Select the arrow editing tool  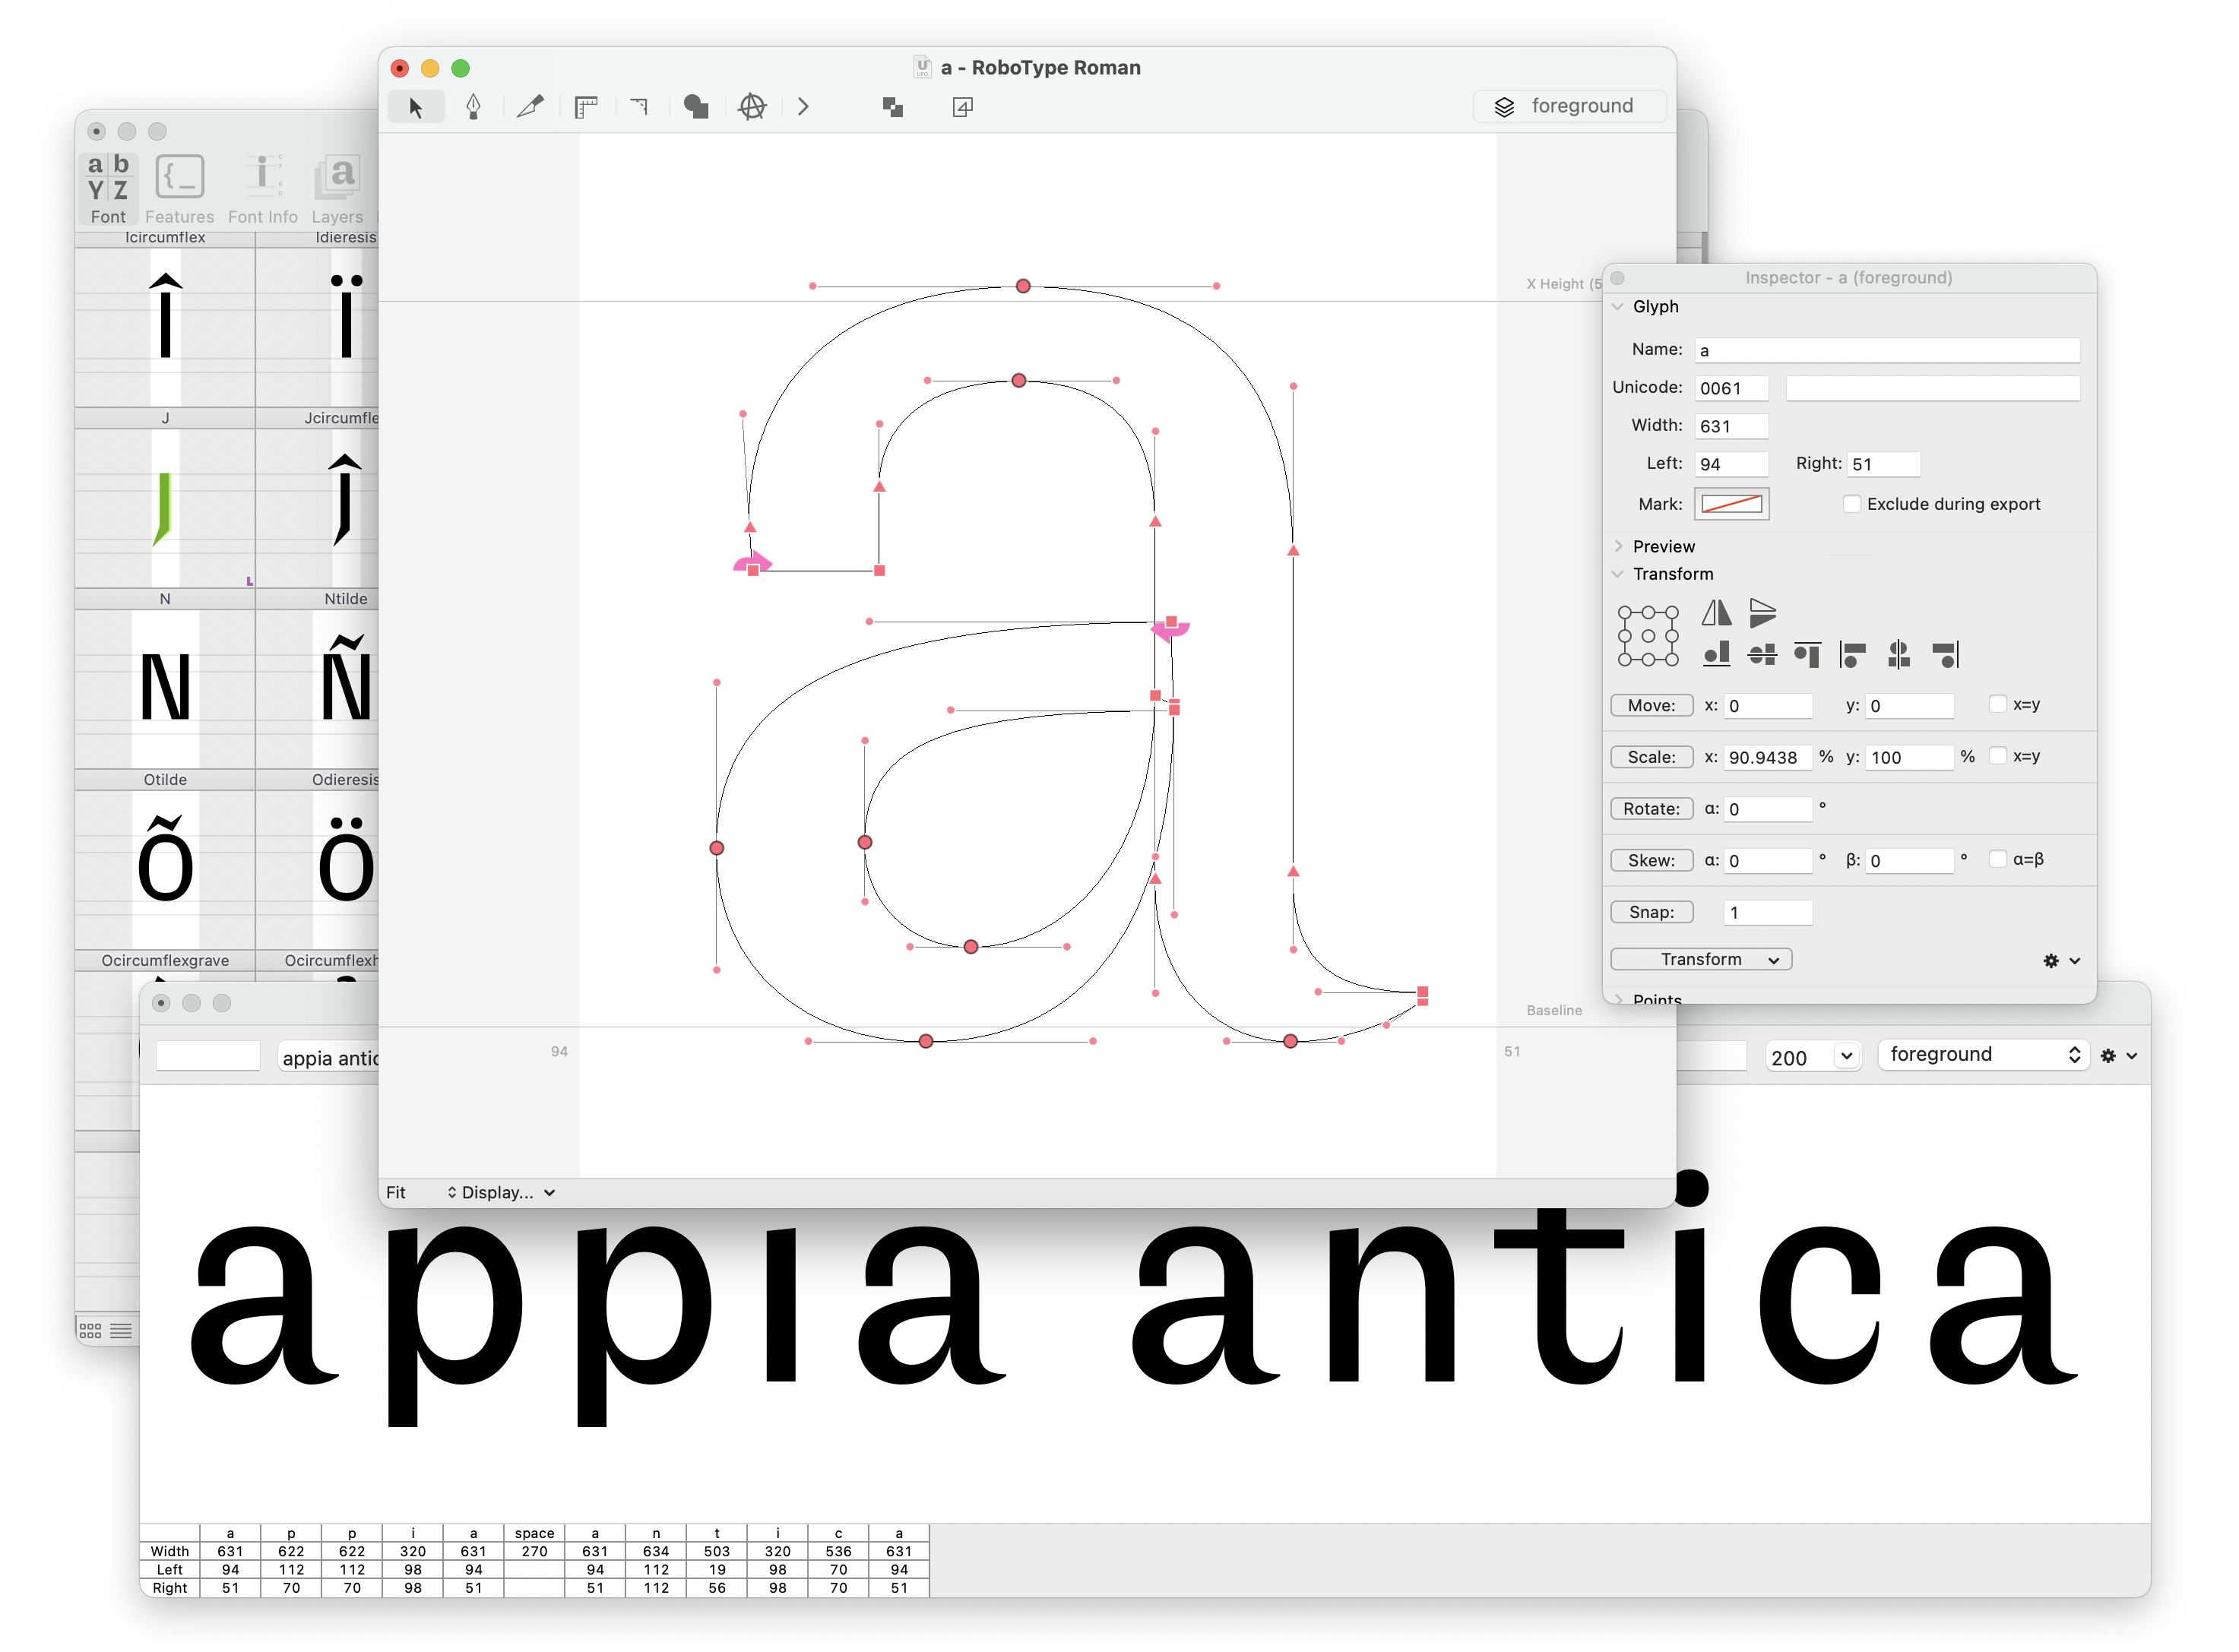[416, 107]
